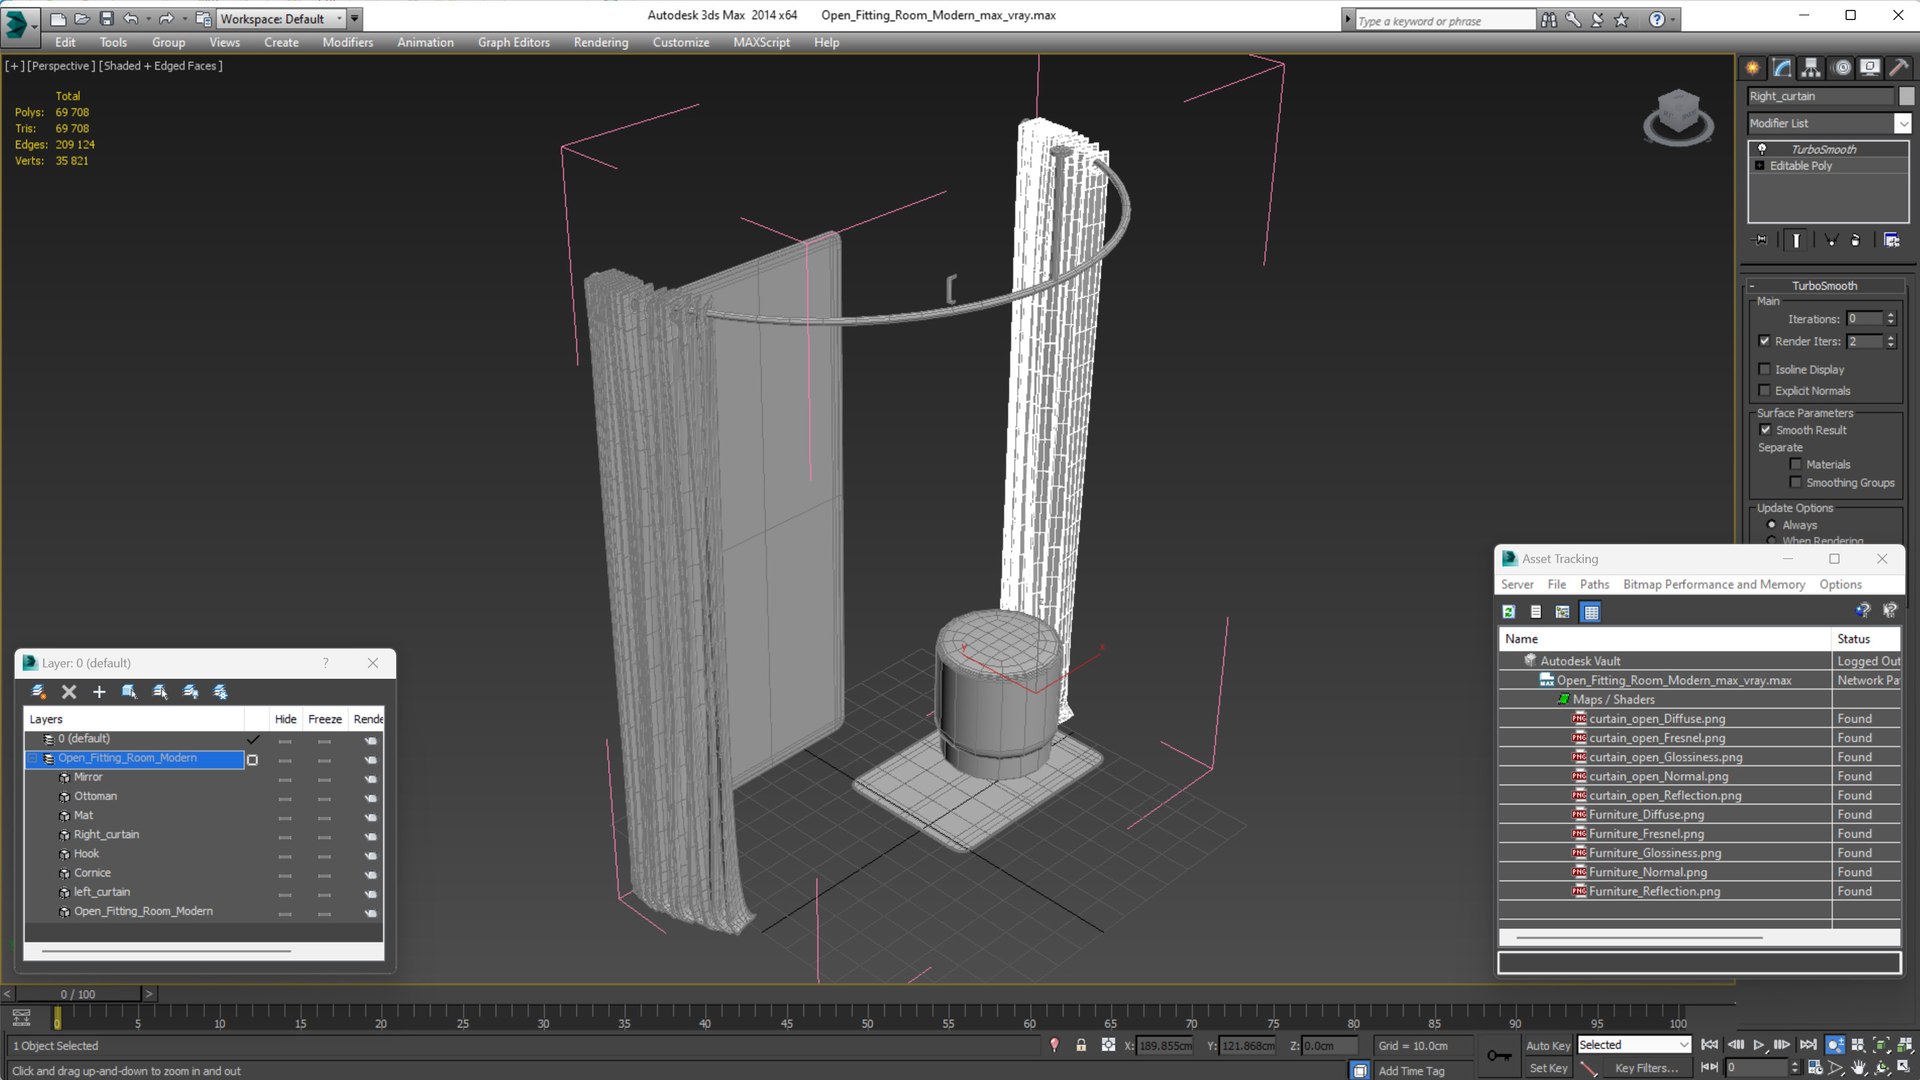Click Create New Layer icon in Layer dialog
The image size is (1920, 1080).
tap(38, 692)
